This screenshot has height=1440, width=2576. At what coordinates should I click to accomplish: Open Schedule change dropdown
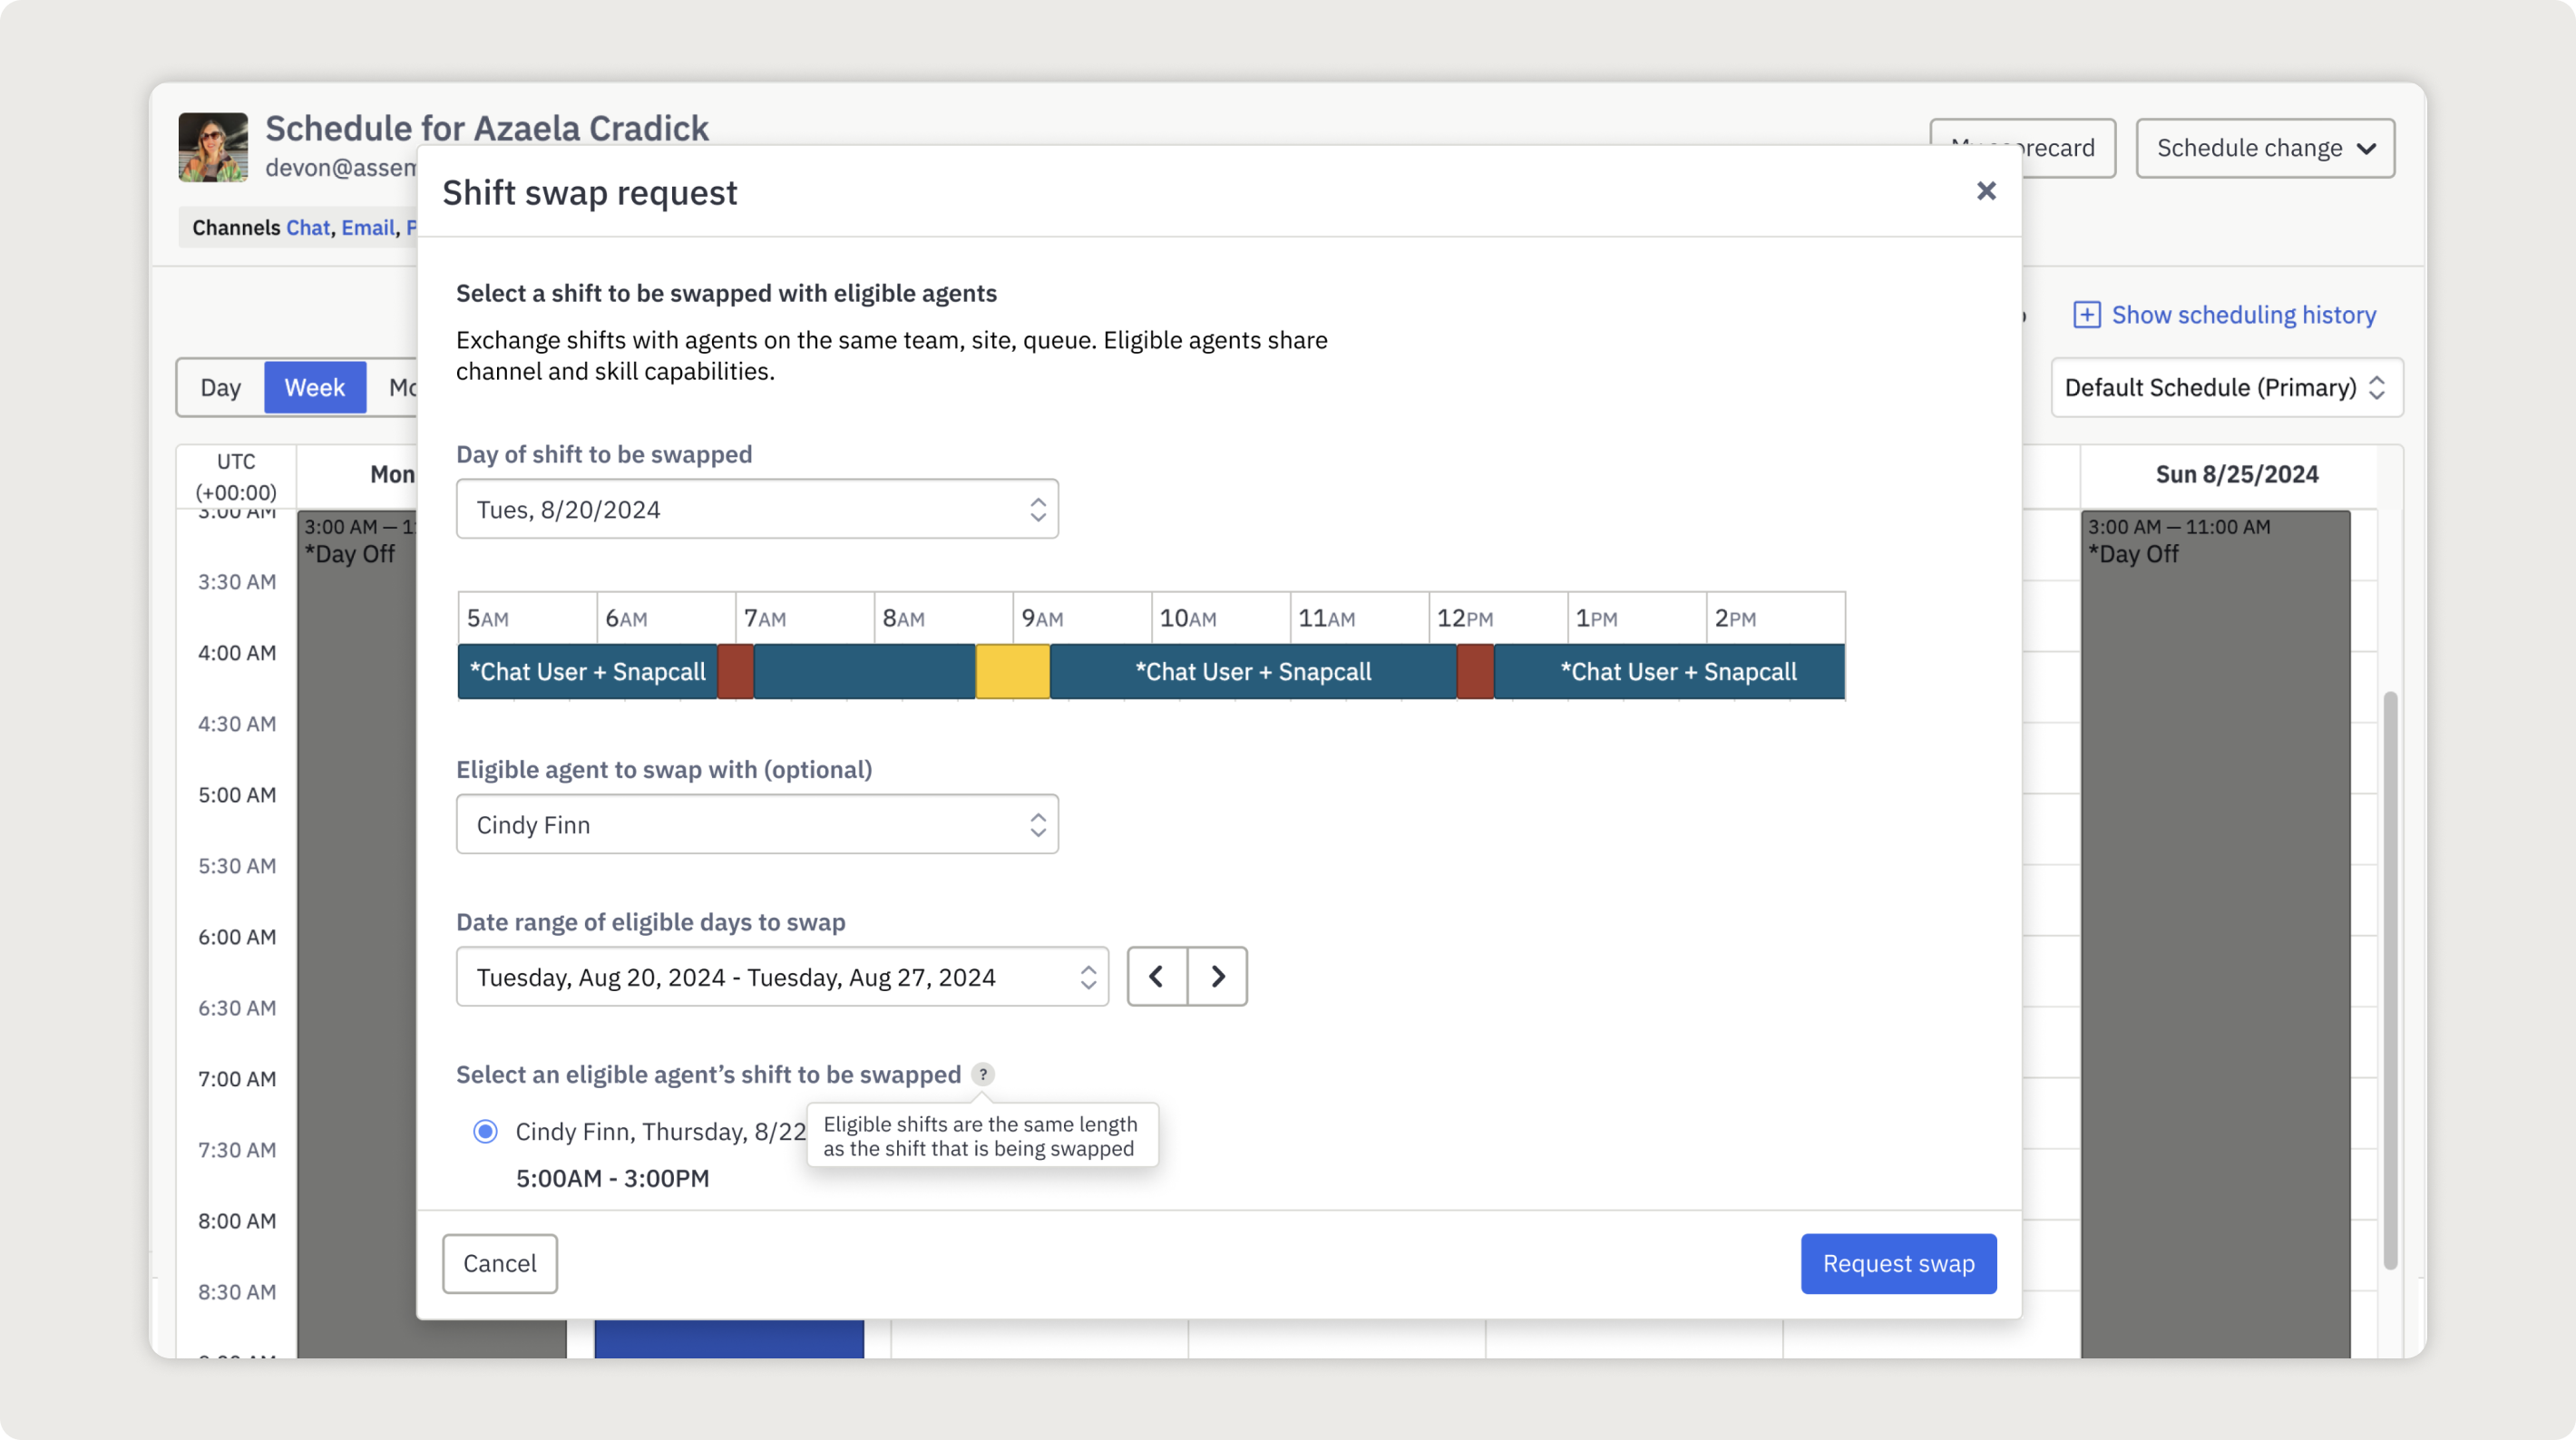[x=2265, y=148]
